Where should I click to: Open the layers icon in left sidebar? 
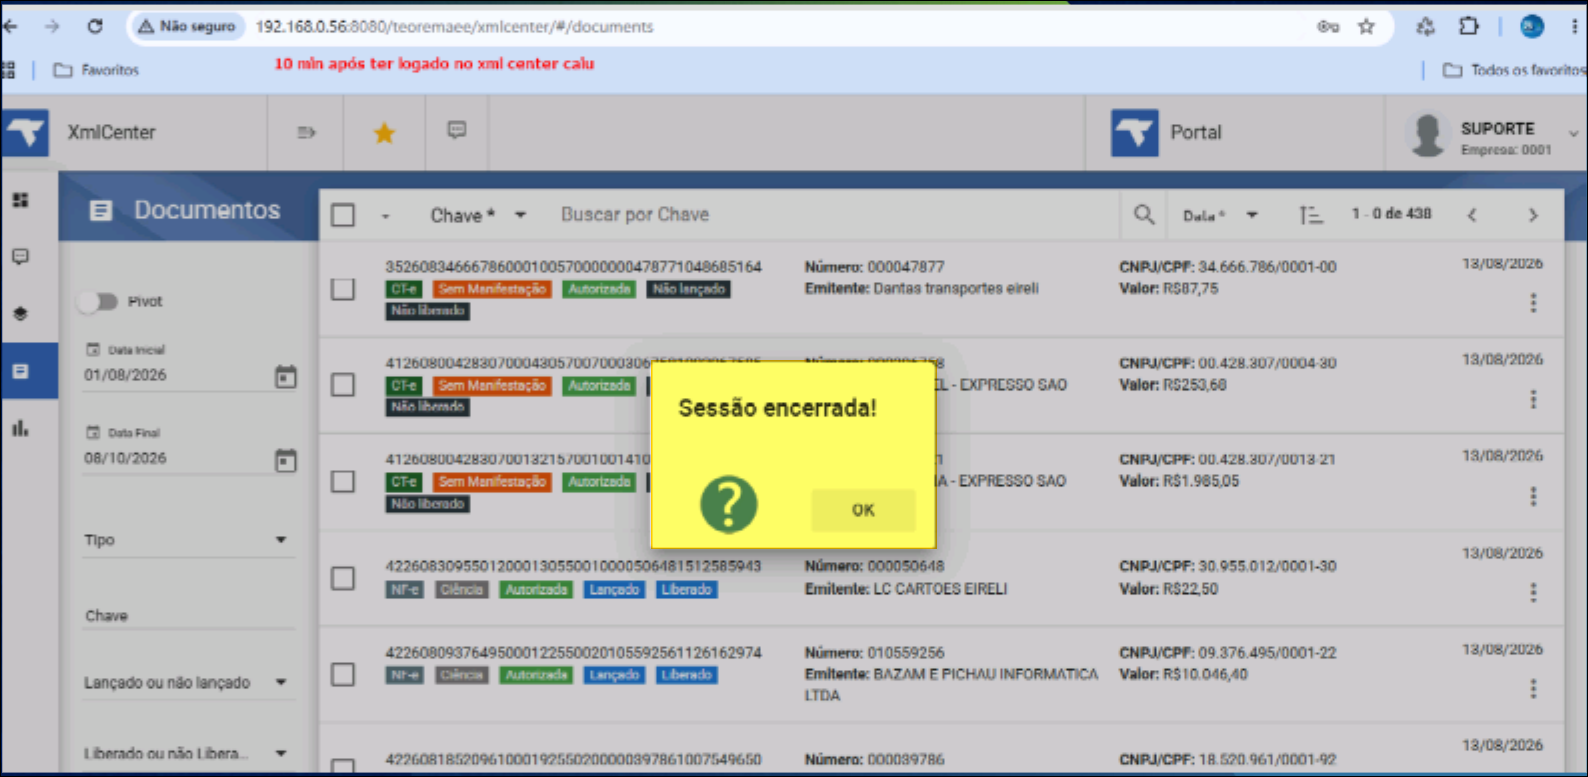(x=20, y=313)
